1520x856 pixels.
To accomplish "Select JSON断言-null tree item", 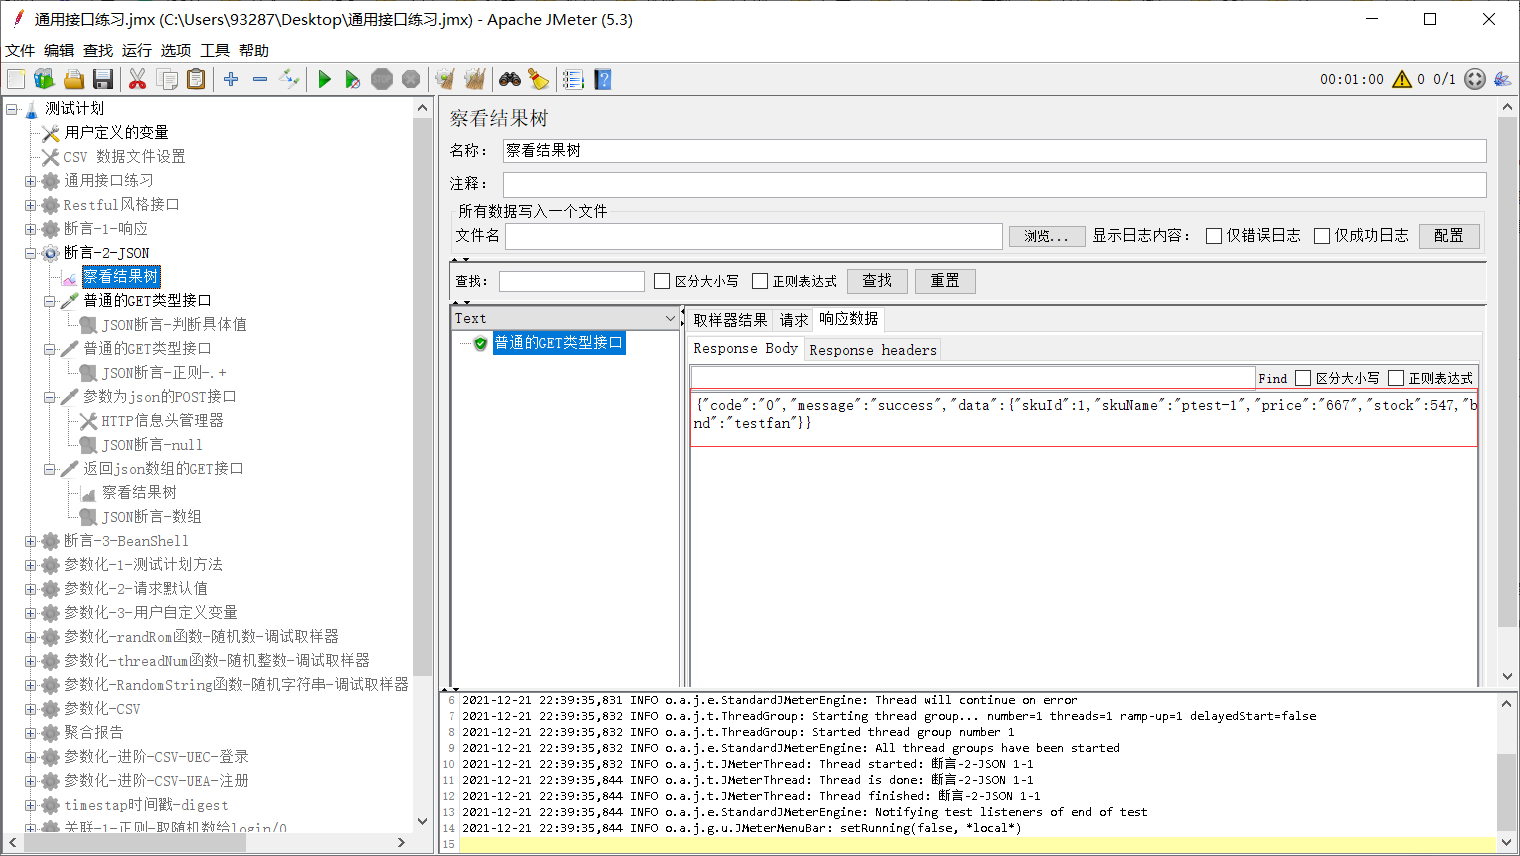I will (x=152, y=445).
